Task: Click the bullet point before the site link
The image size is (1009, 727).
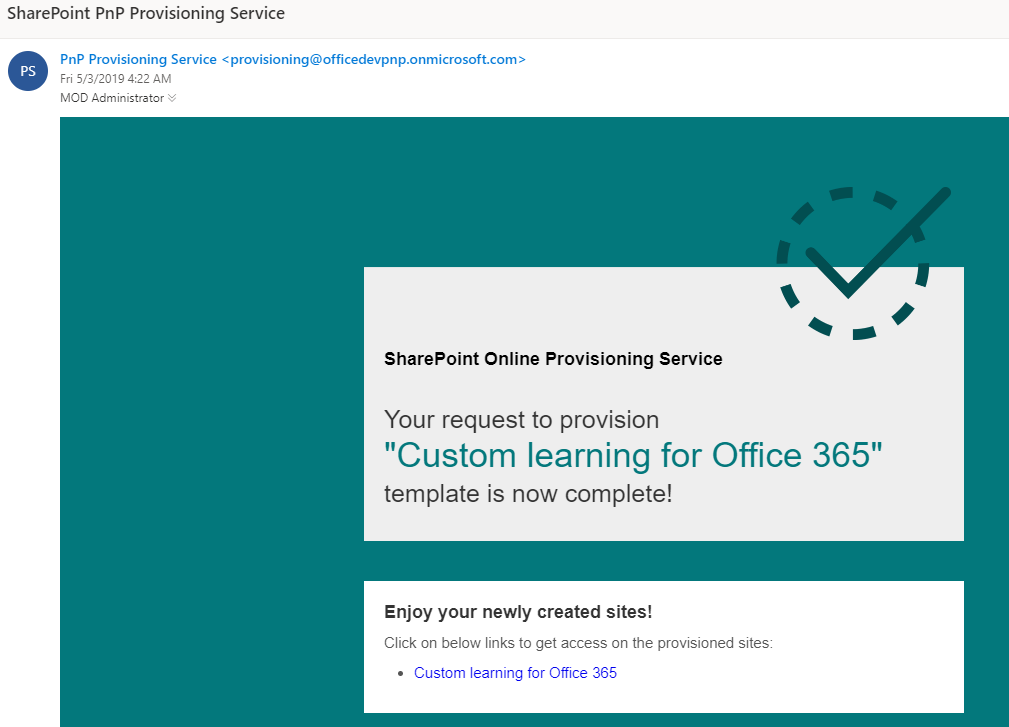Action: point(401,674)
